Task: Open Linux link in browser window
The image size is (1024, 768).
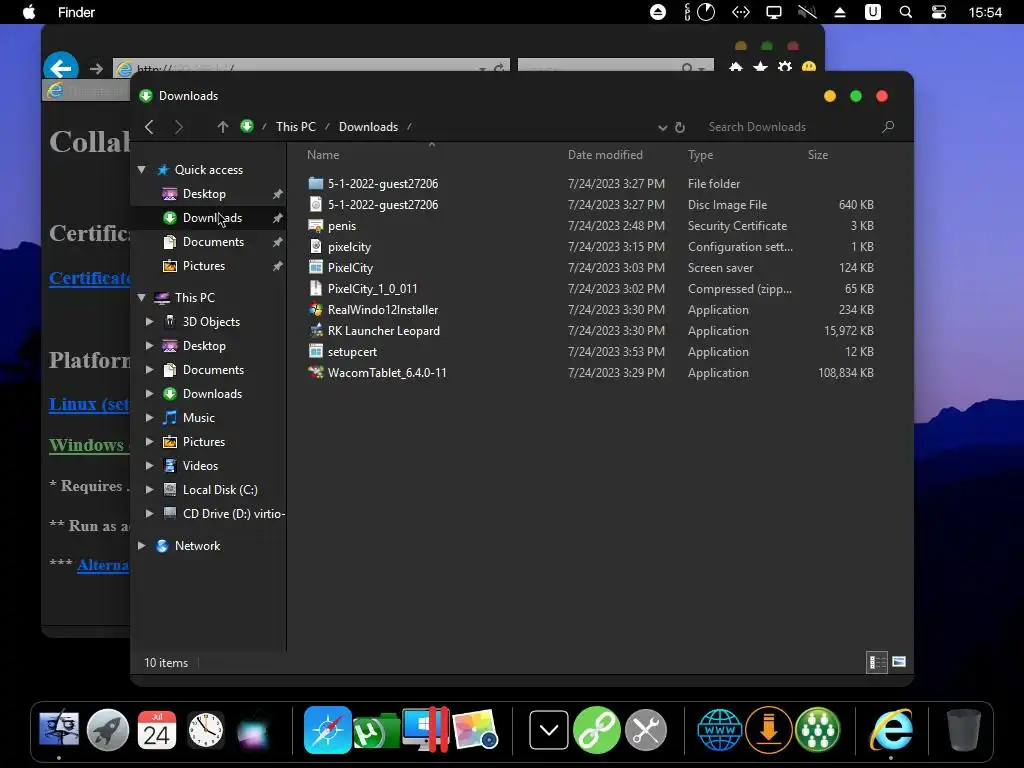Action: pos(89,404)
